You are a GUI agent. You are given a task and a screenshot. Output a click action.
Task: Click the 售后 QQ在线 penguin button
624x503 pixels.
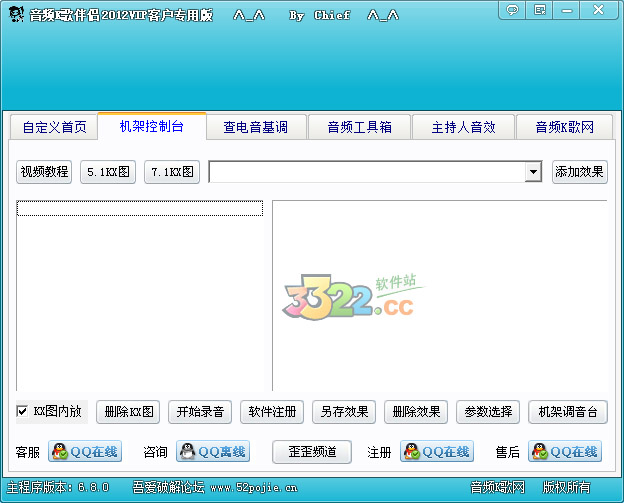point(565,451)
